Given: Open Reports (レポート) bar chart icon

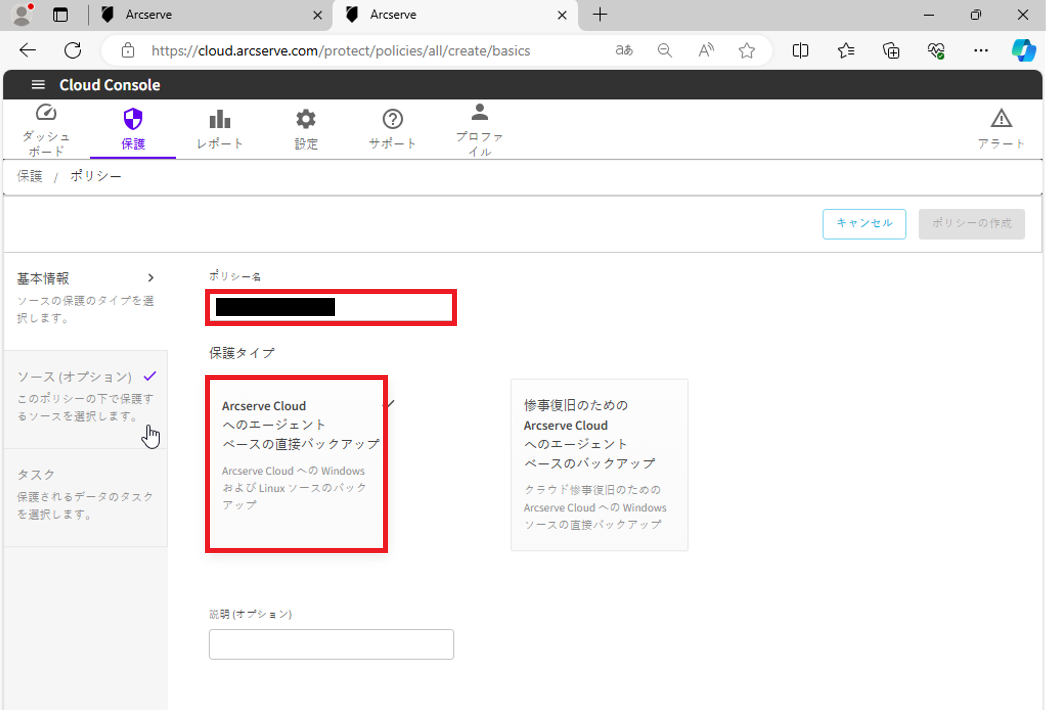Looking at the screenshot, I should [x=220, y=119].
